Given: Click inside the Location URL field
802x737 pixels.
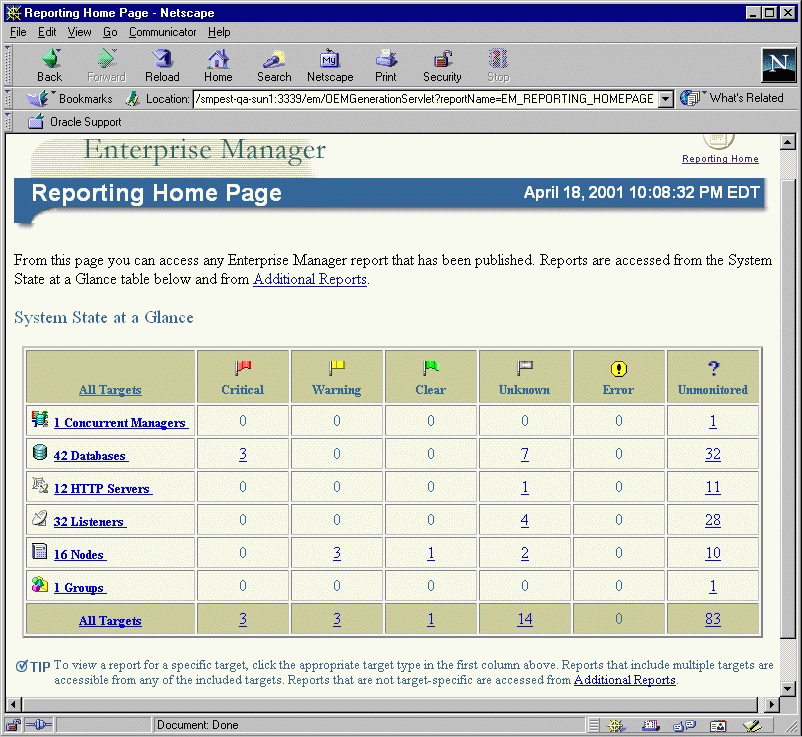Looking at the screenshot, I should coord(425,99).
